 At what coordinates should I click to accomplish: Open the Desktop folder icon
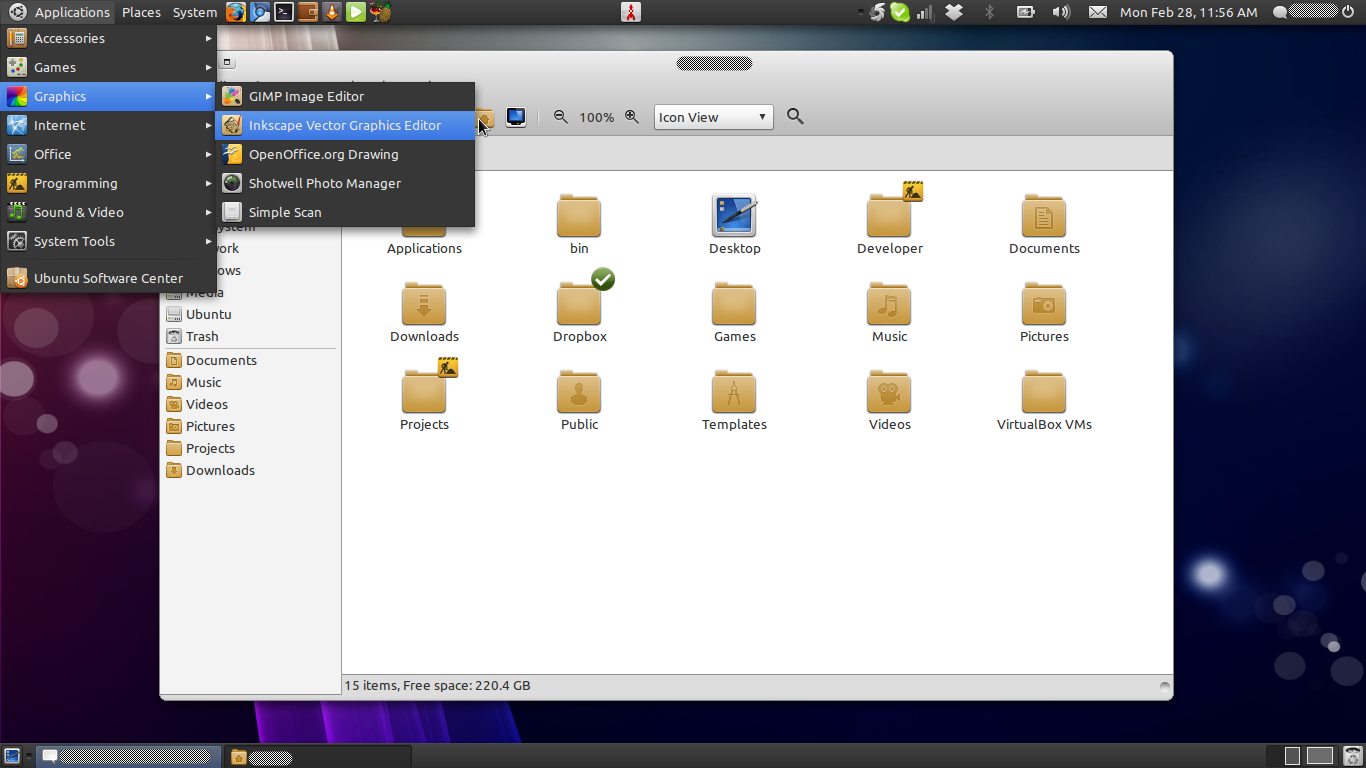[735, 225]
